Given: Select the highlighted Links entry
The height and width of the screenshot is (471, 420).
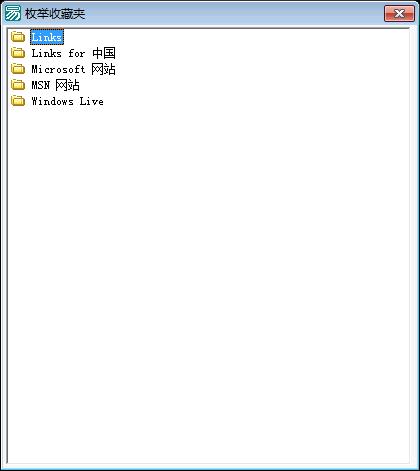Looking at the screenshot, I should point(47,37).
